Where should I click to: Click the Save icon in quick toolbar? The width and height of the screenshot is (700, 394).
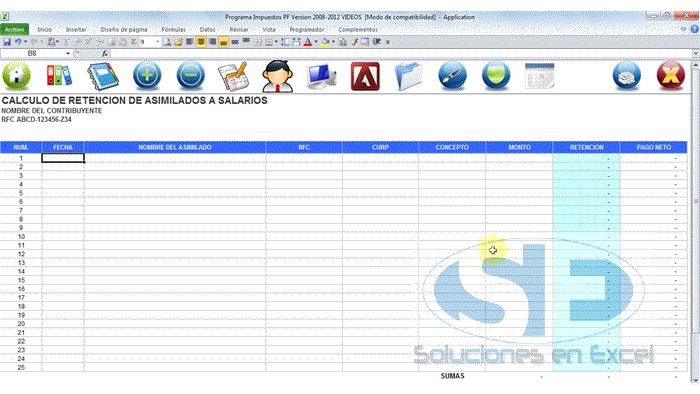pyautogui.click(x=7, y=42)
